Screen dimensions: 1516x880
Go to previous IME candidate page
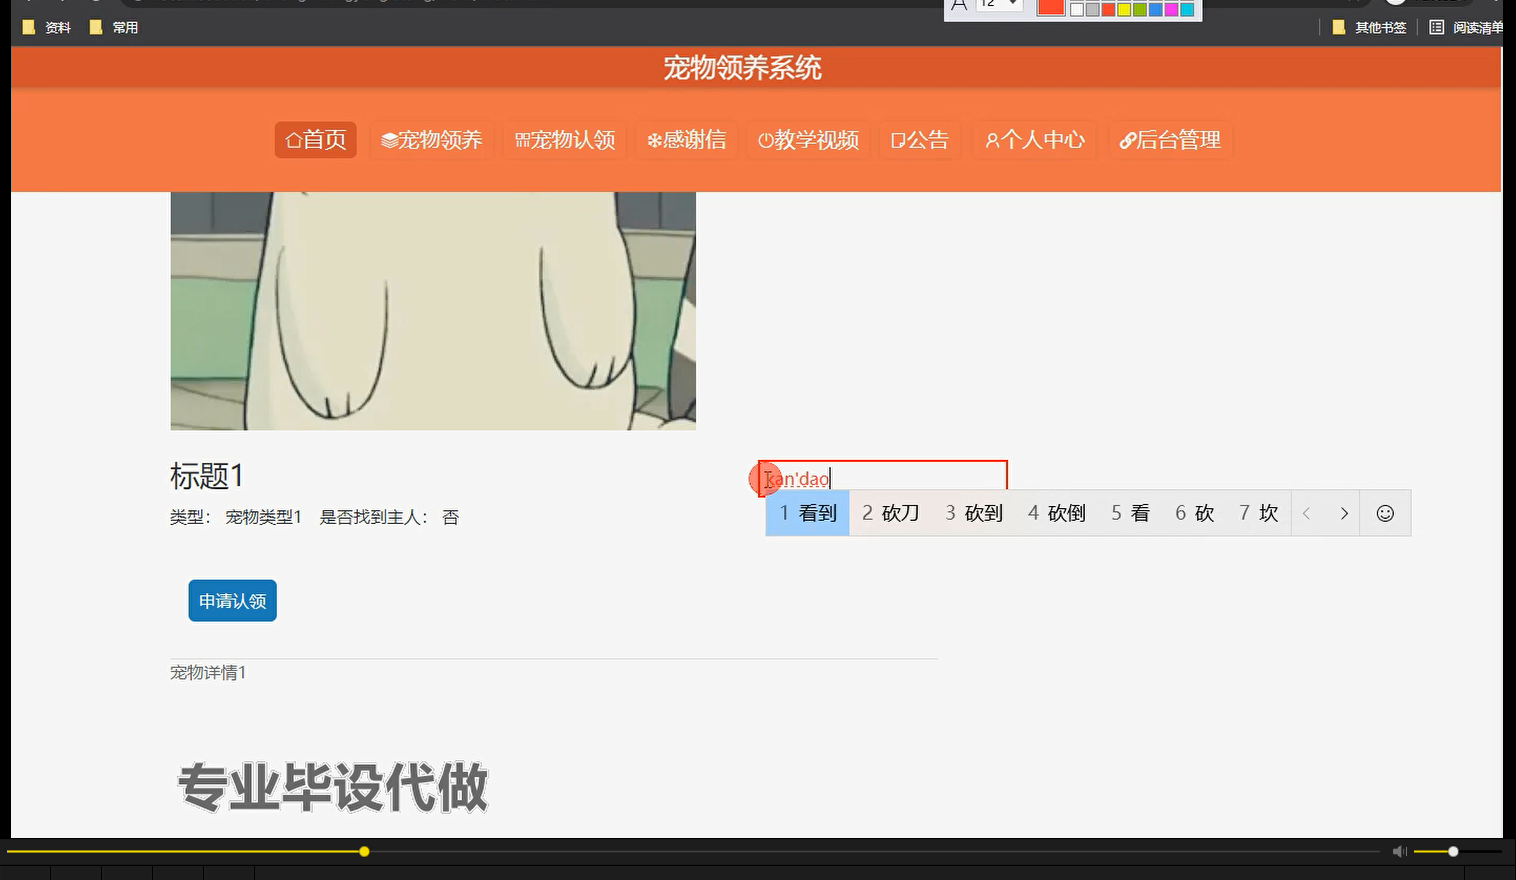[x=1306, y=513]
